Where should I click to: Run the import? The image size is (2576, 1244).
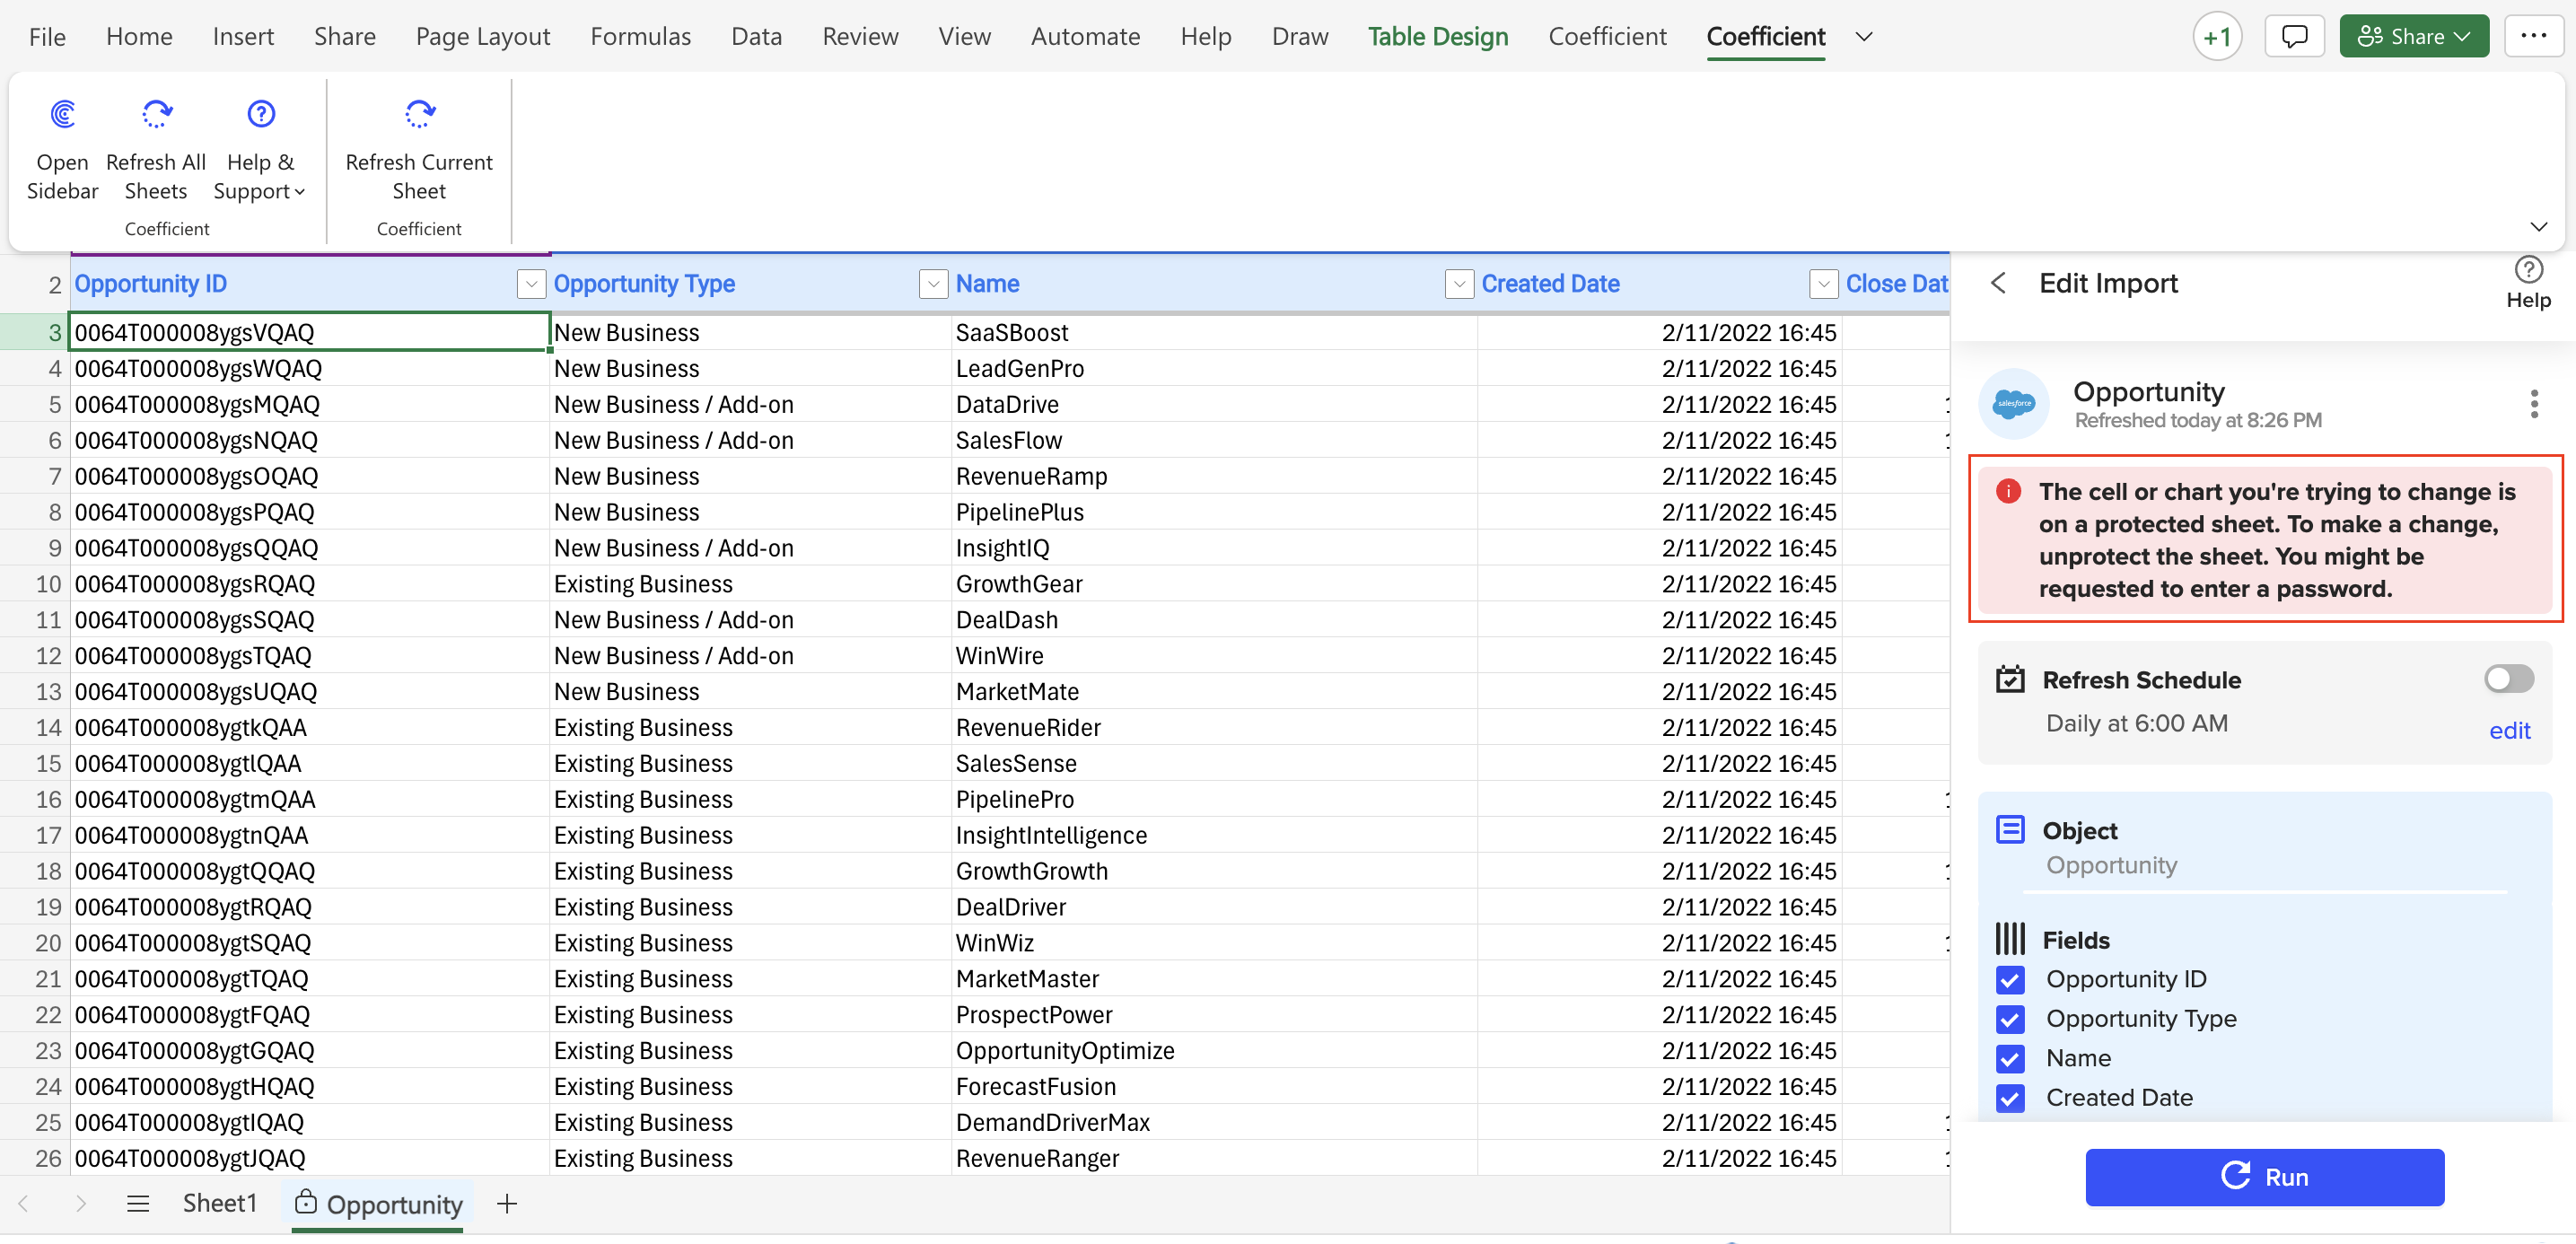(x=2264, y=1176)
